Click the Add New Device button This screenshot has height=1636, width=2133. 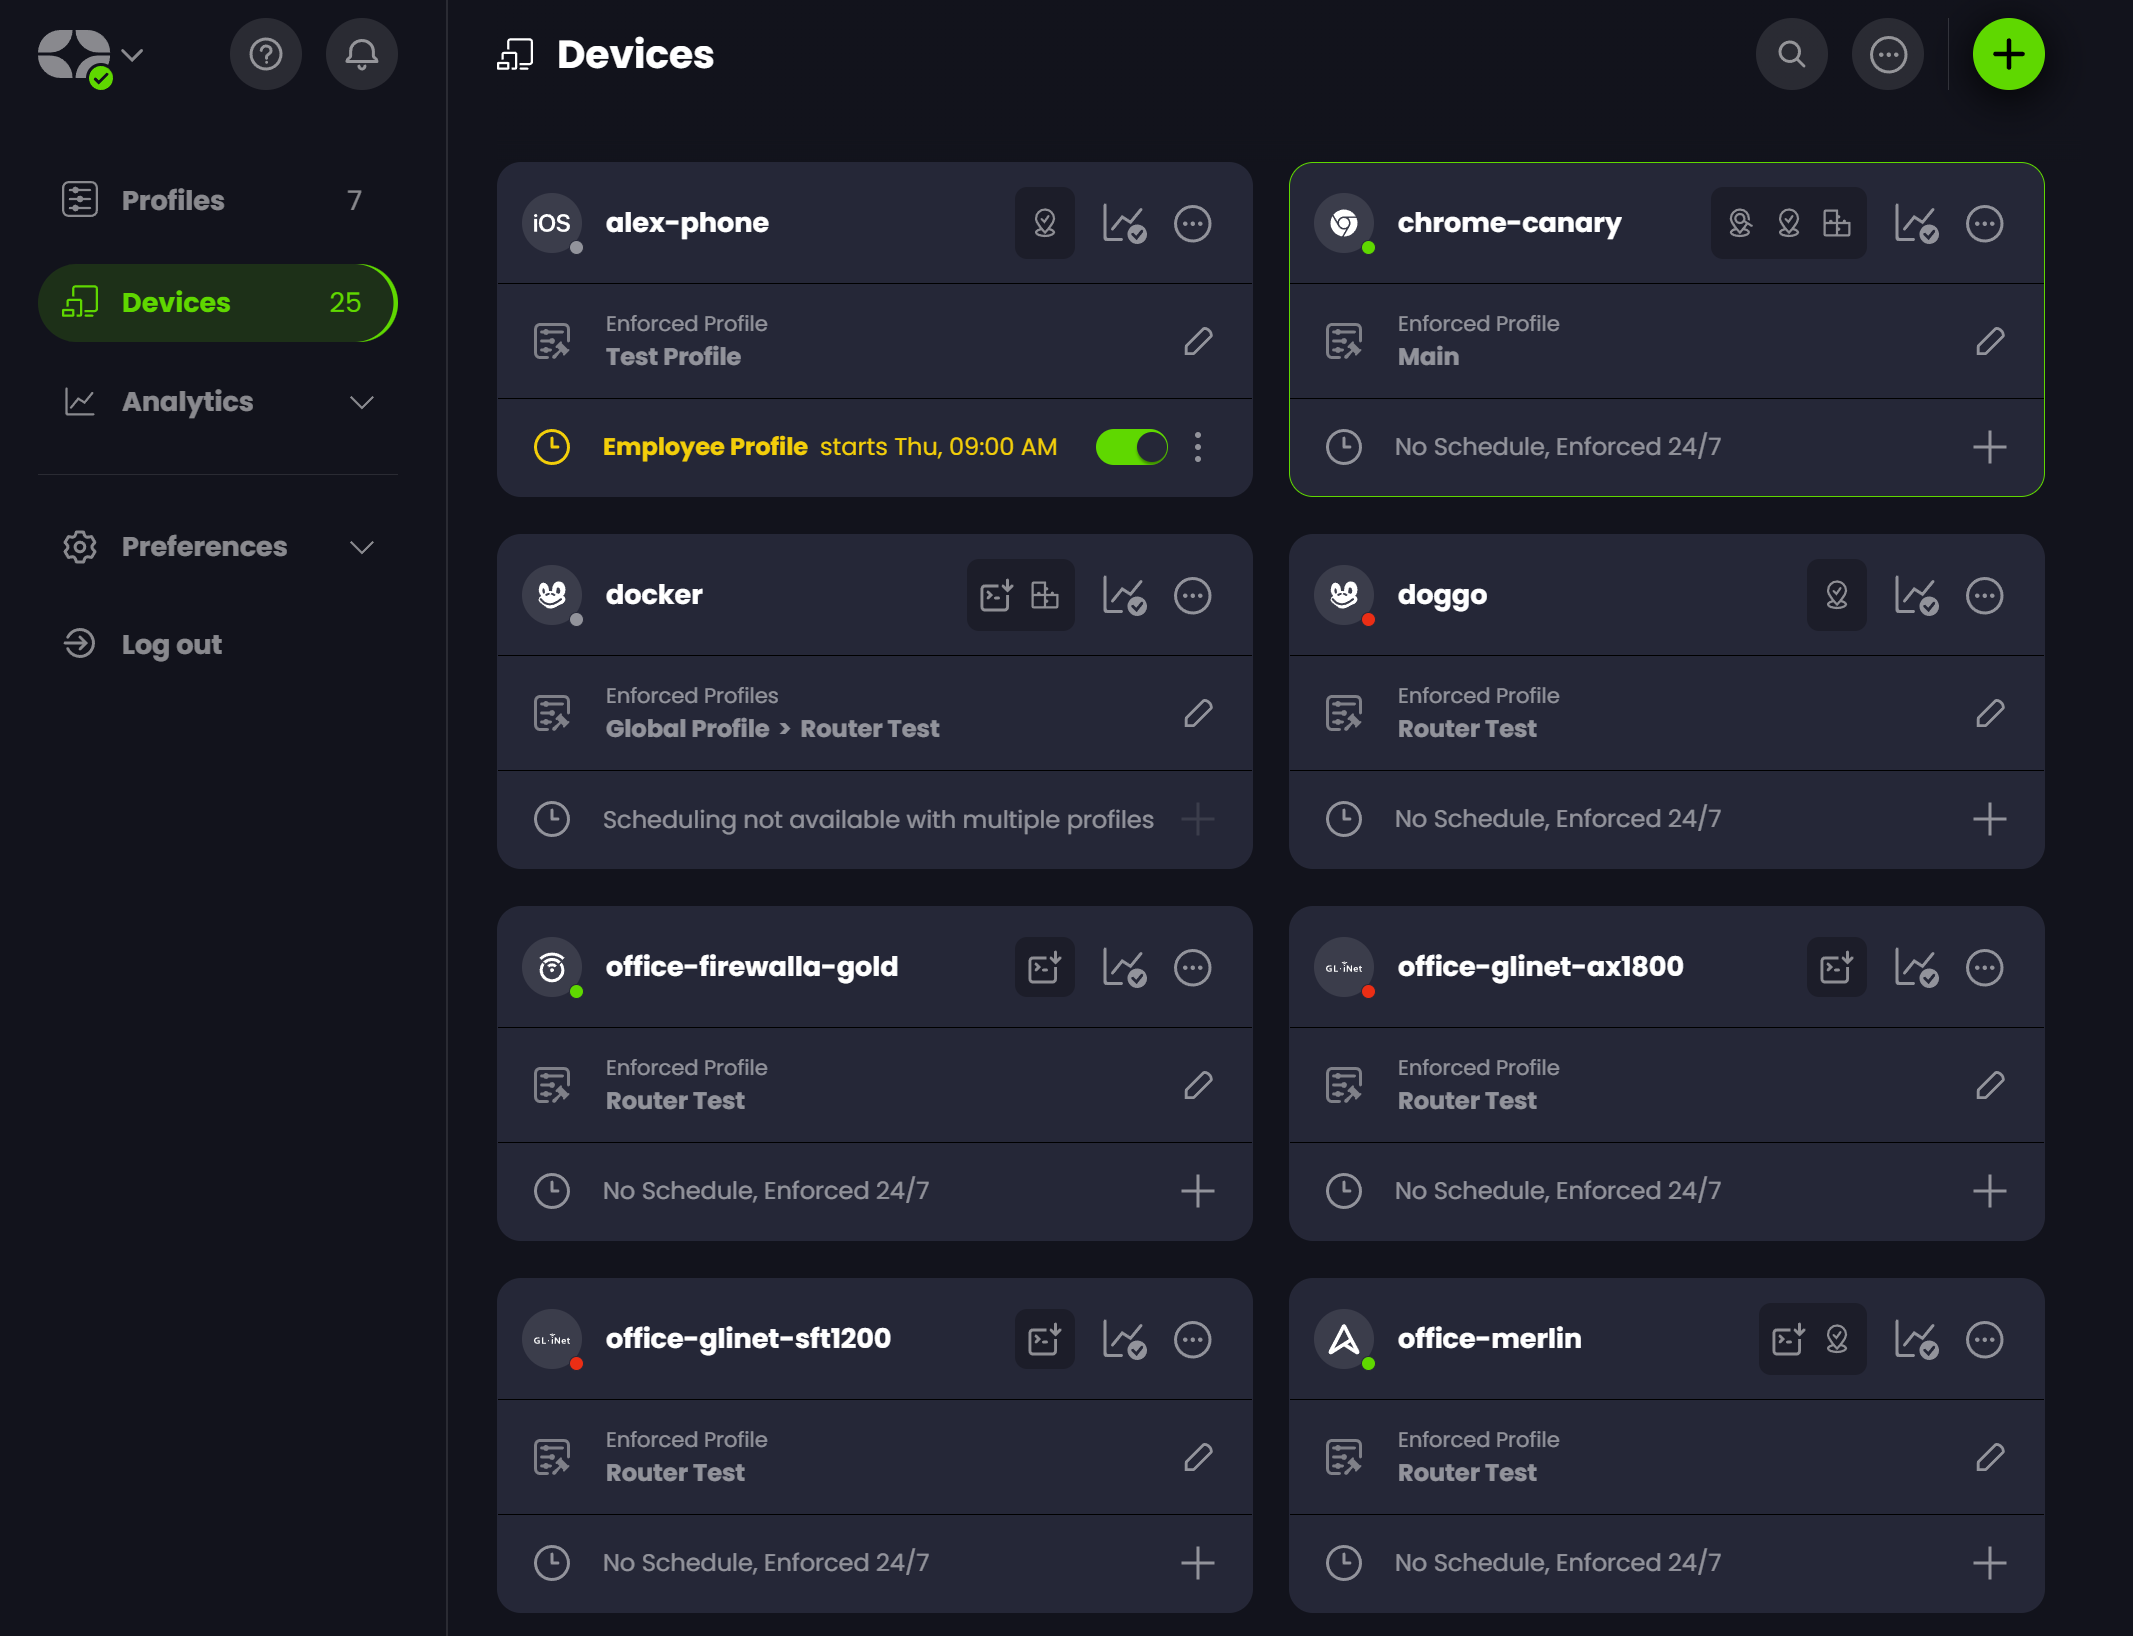pos(2008,53)
